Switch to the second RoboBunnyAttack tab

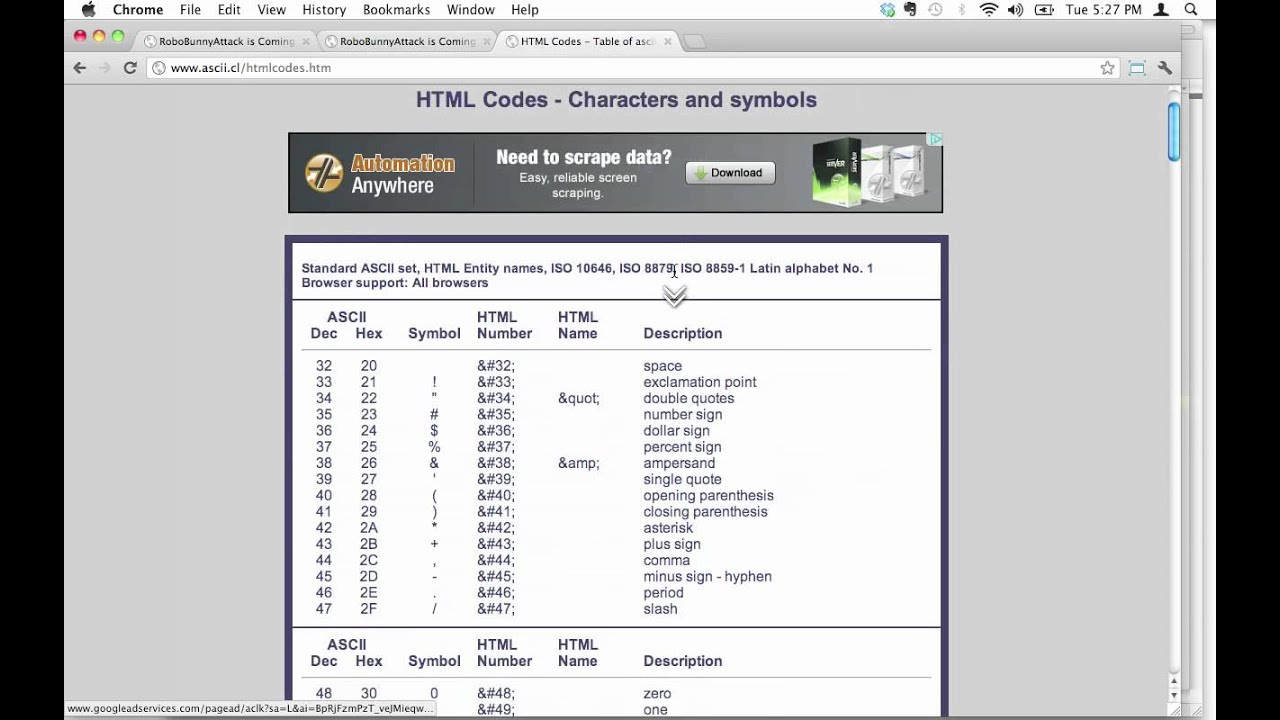click(x=408, y=41)
